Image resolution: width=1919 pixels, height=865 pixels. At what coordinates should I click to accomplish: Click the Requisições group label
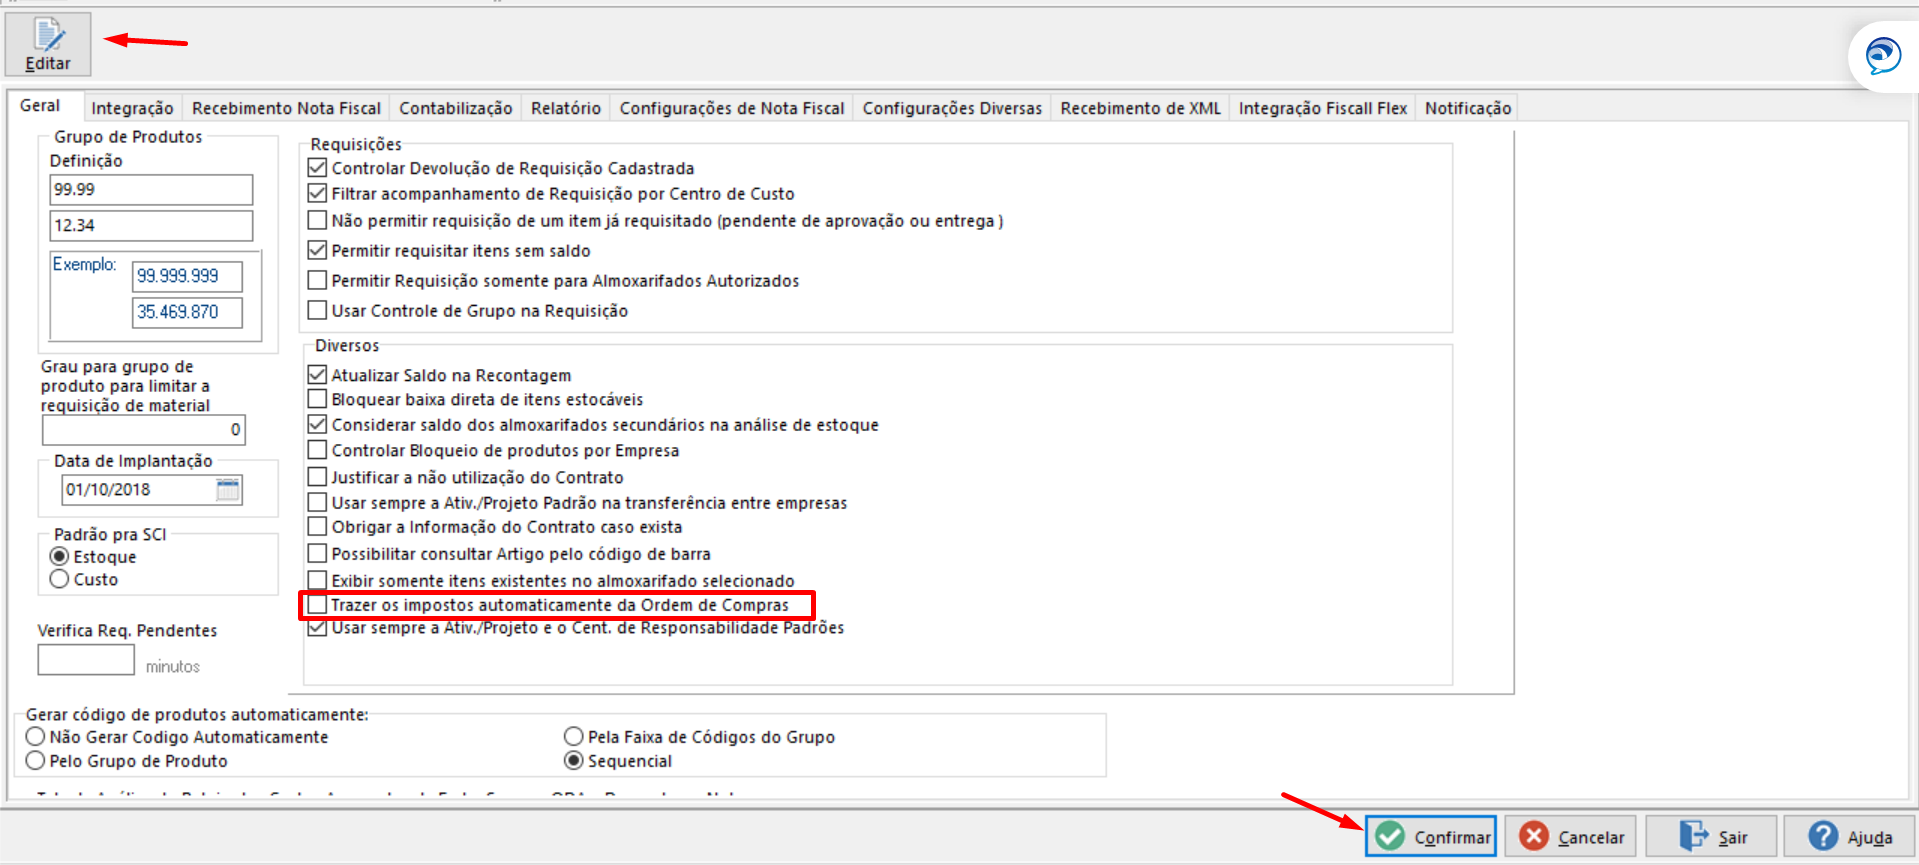pos(356,144)
